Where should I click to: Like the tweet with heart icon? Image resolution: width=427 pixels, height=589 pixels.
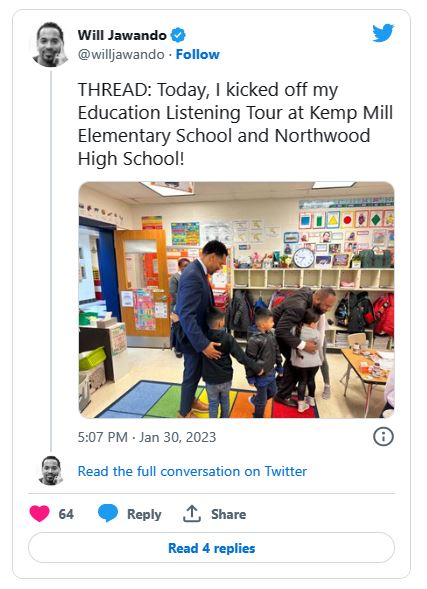click(x=39, y=513)
